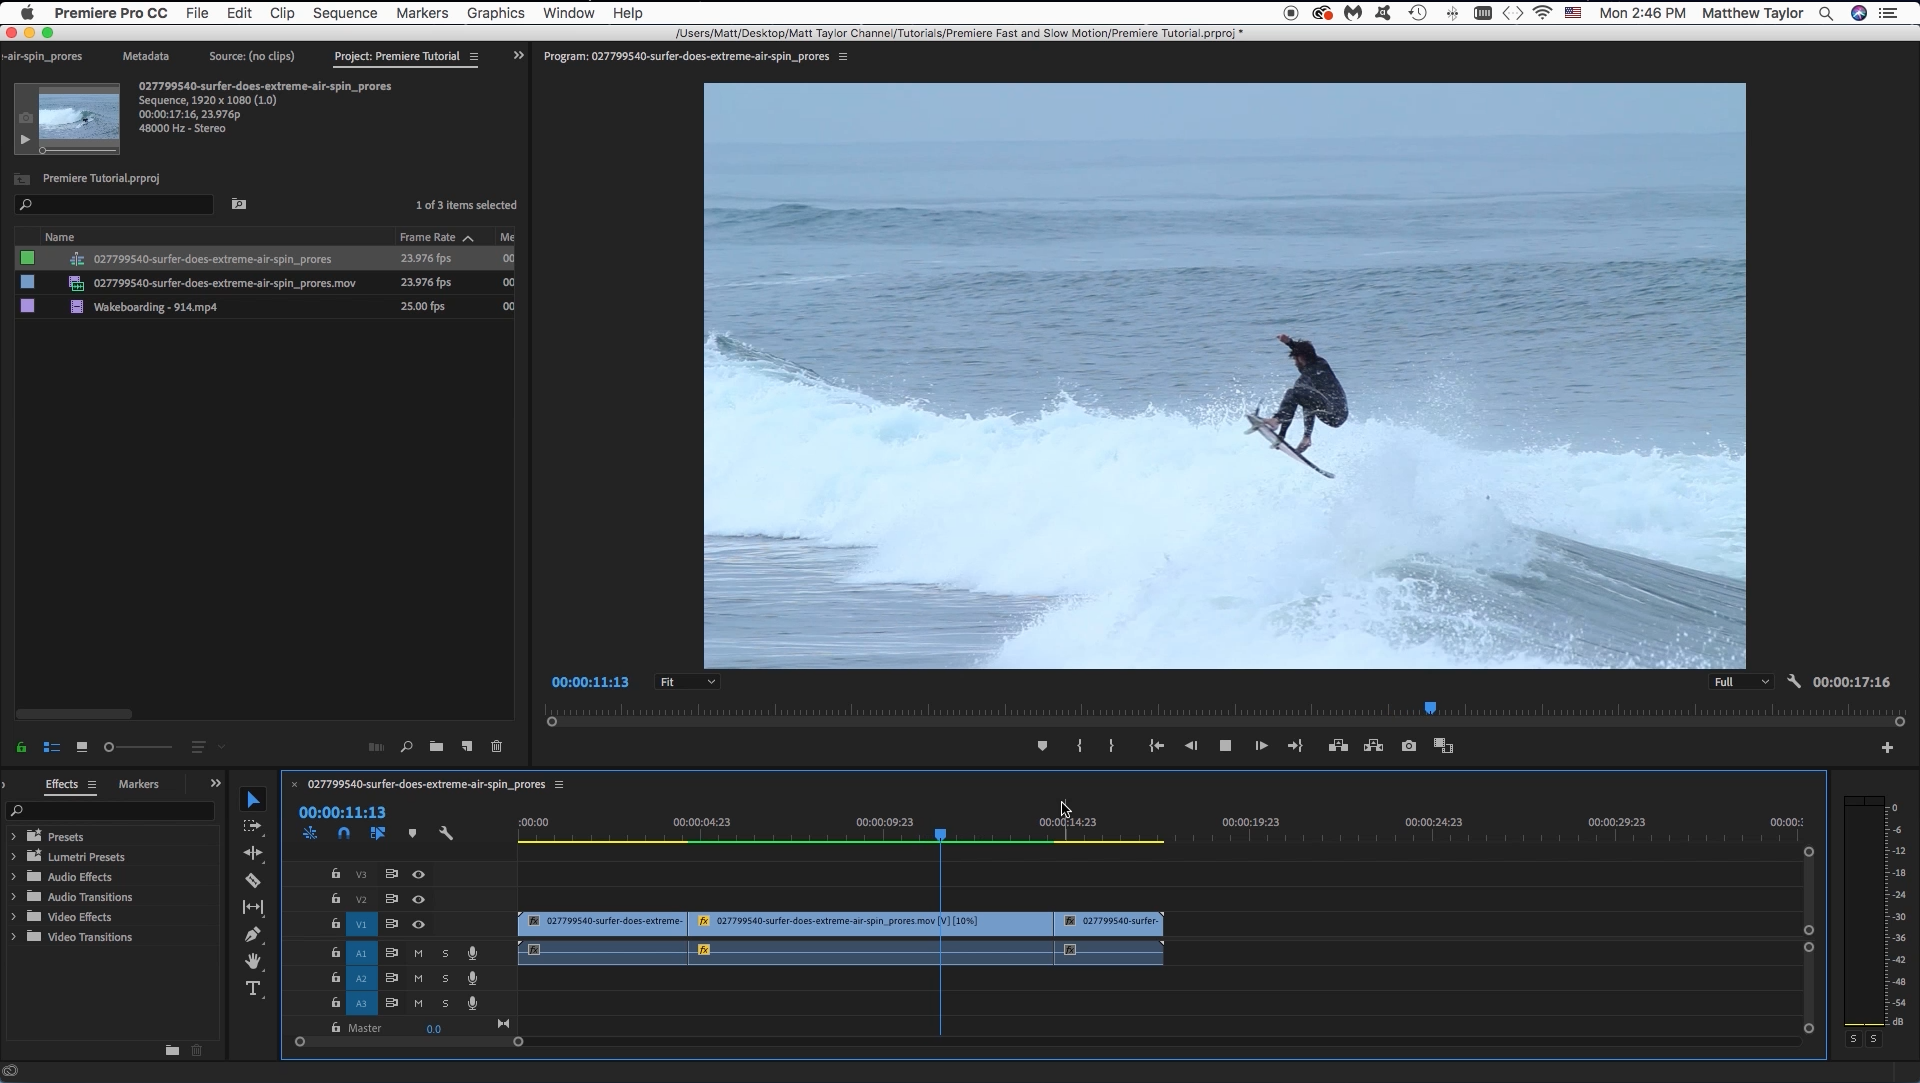Click the lift/extract button in transport

1338,745
